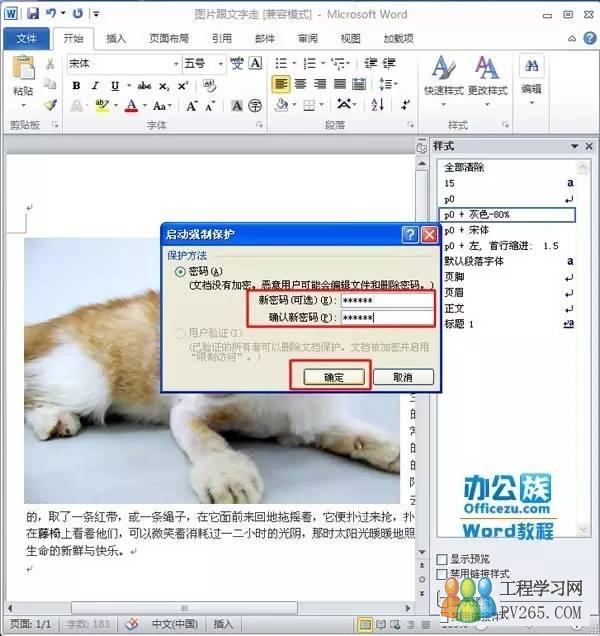Undo the last action
The width and height of the screenshot is (600, 636).
(52, 13)
